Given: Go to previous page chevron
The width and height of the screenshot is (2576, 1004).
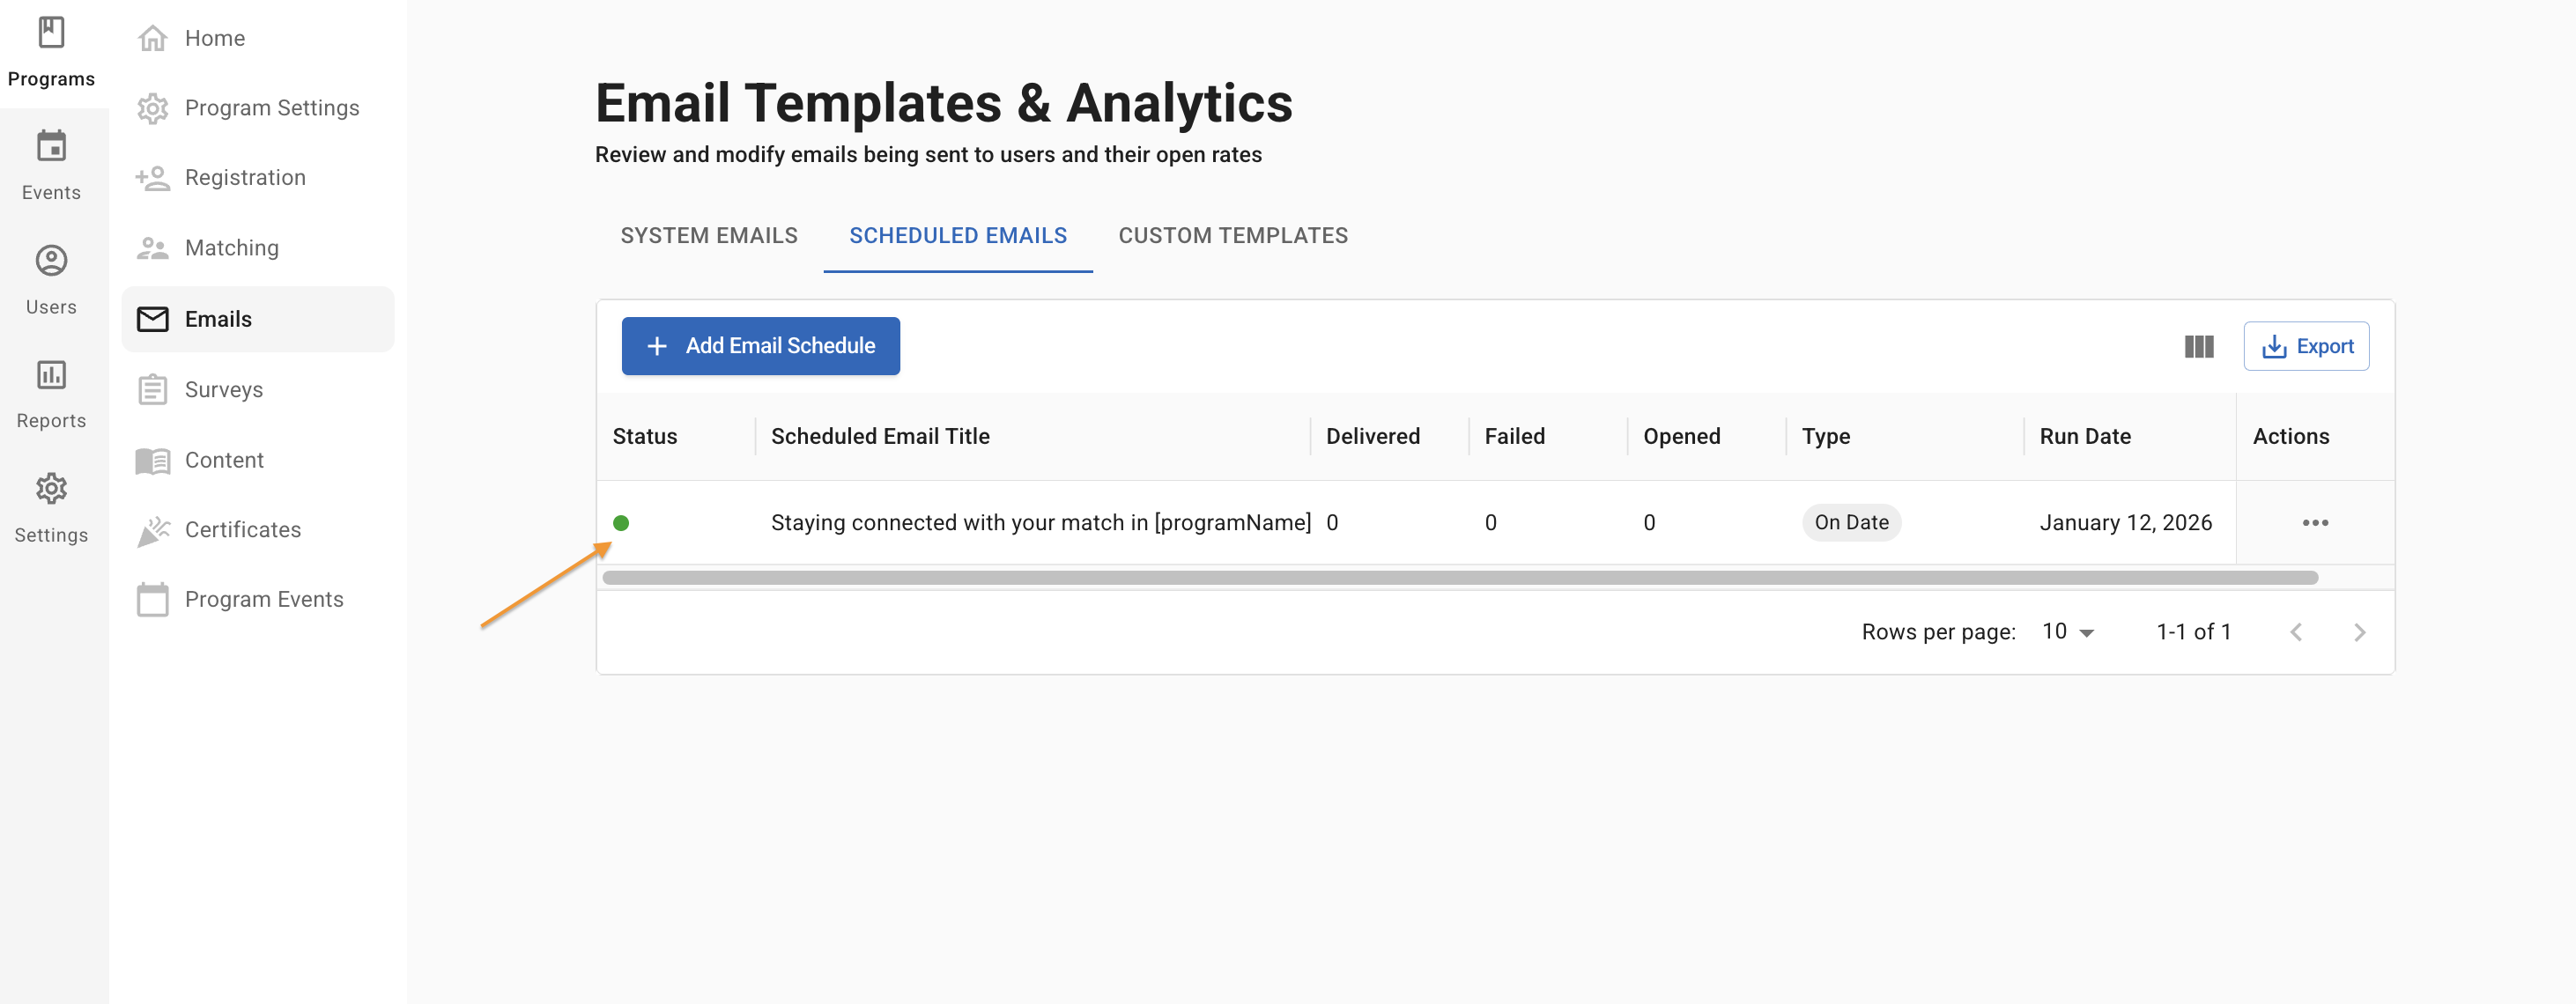Looking at the screenshot, I should pyautogui.click(x=2296, y=632).
